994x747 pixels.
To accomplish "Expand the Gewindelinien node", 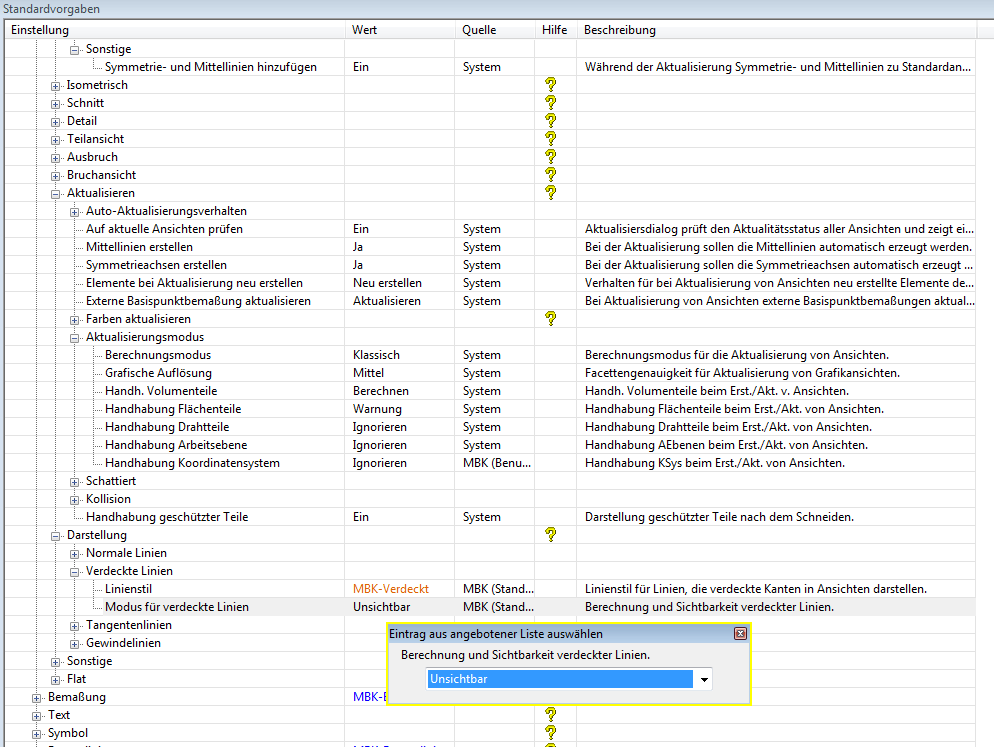I will [x=75, y=644].
